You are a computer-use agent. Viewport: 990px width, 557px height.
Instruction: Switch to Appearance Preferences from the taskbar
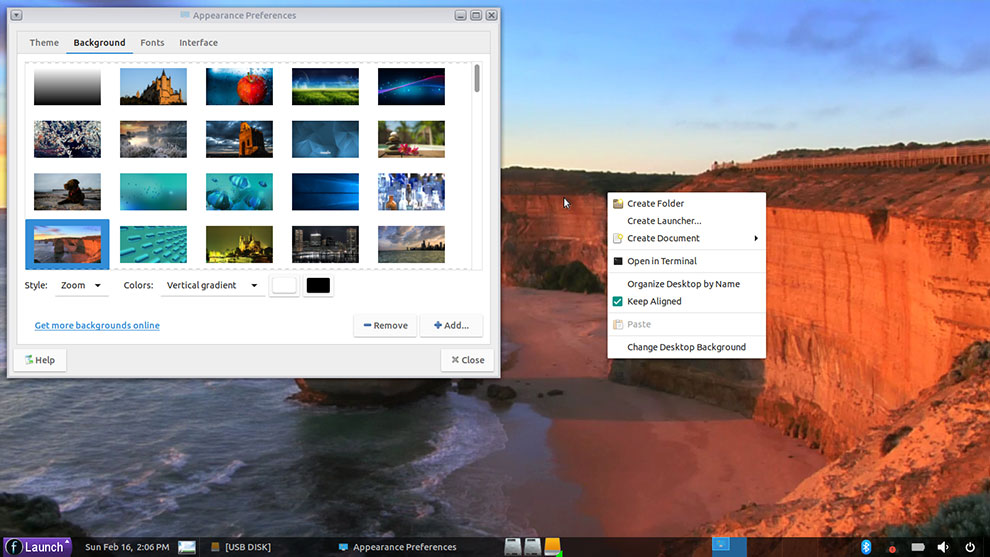coord(397,547)
